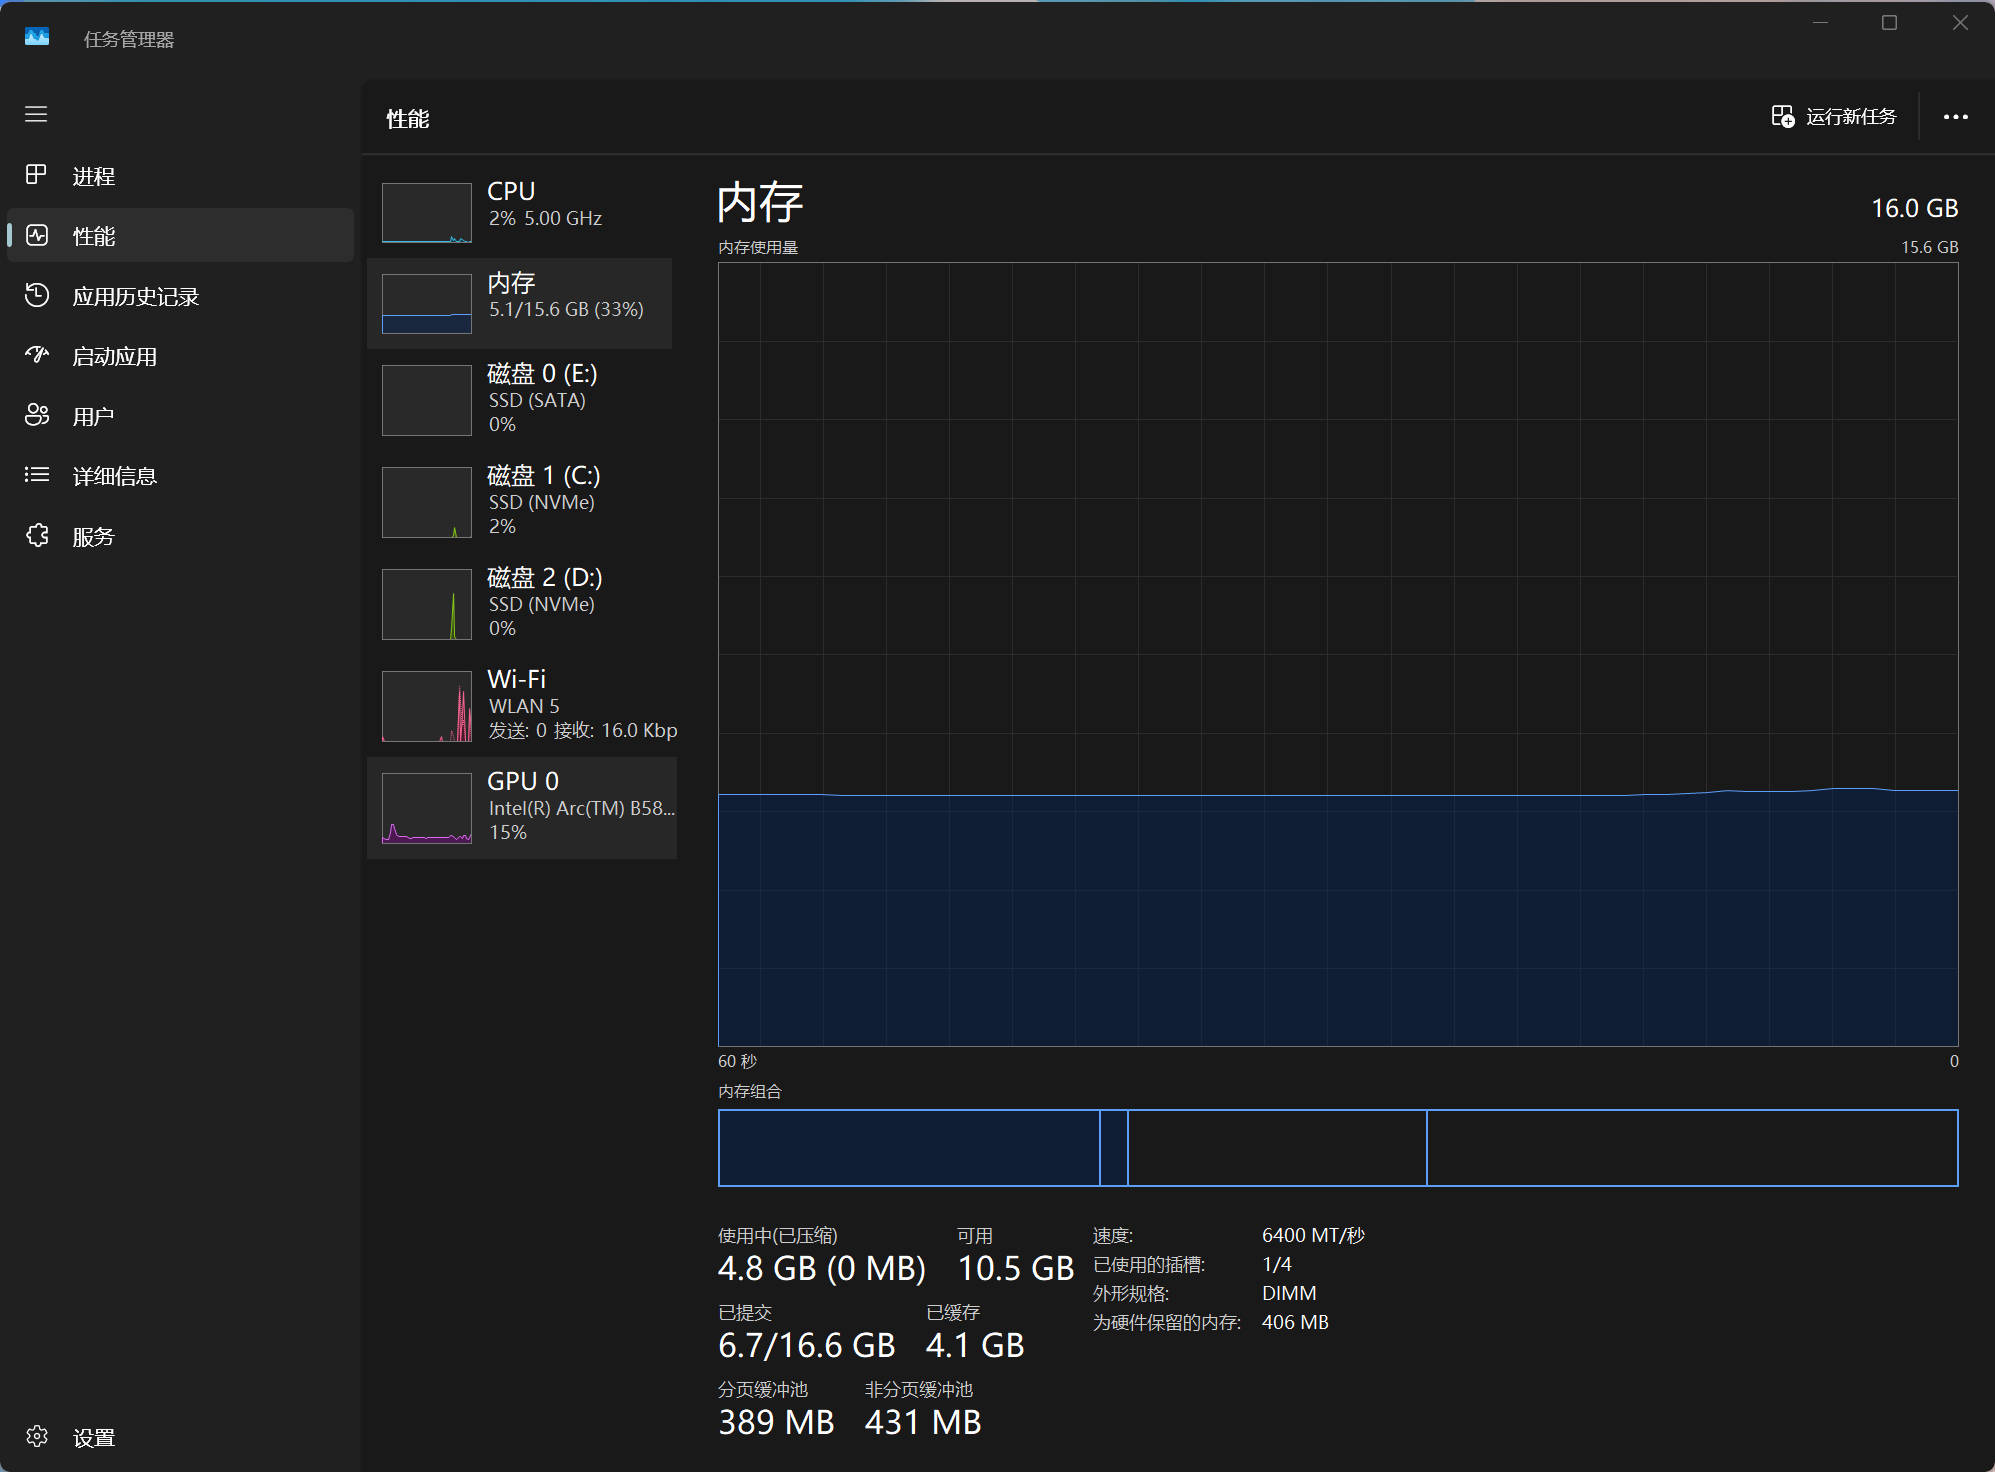
Task: Select 磁盘 2 (D:) entry
Action: (520, 603)
